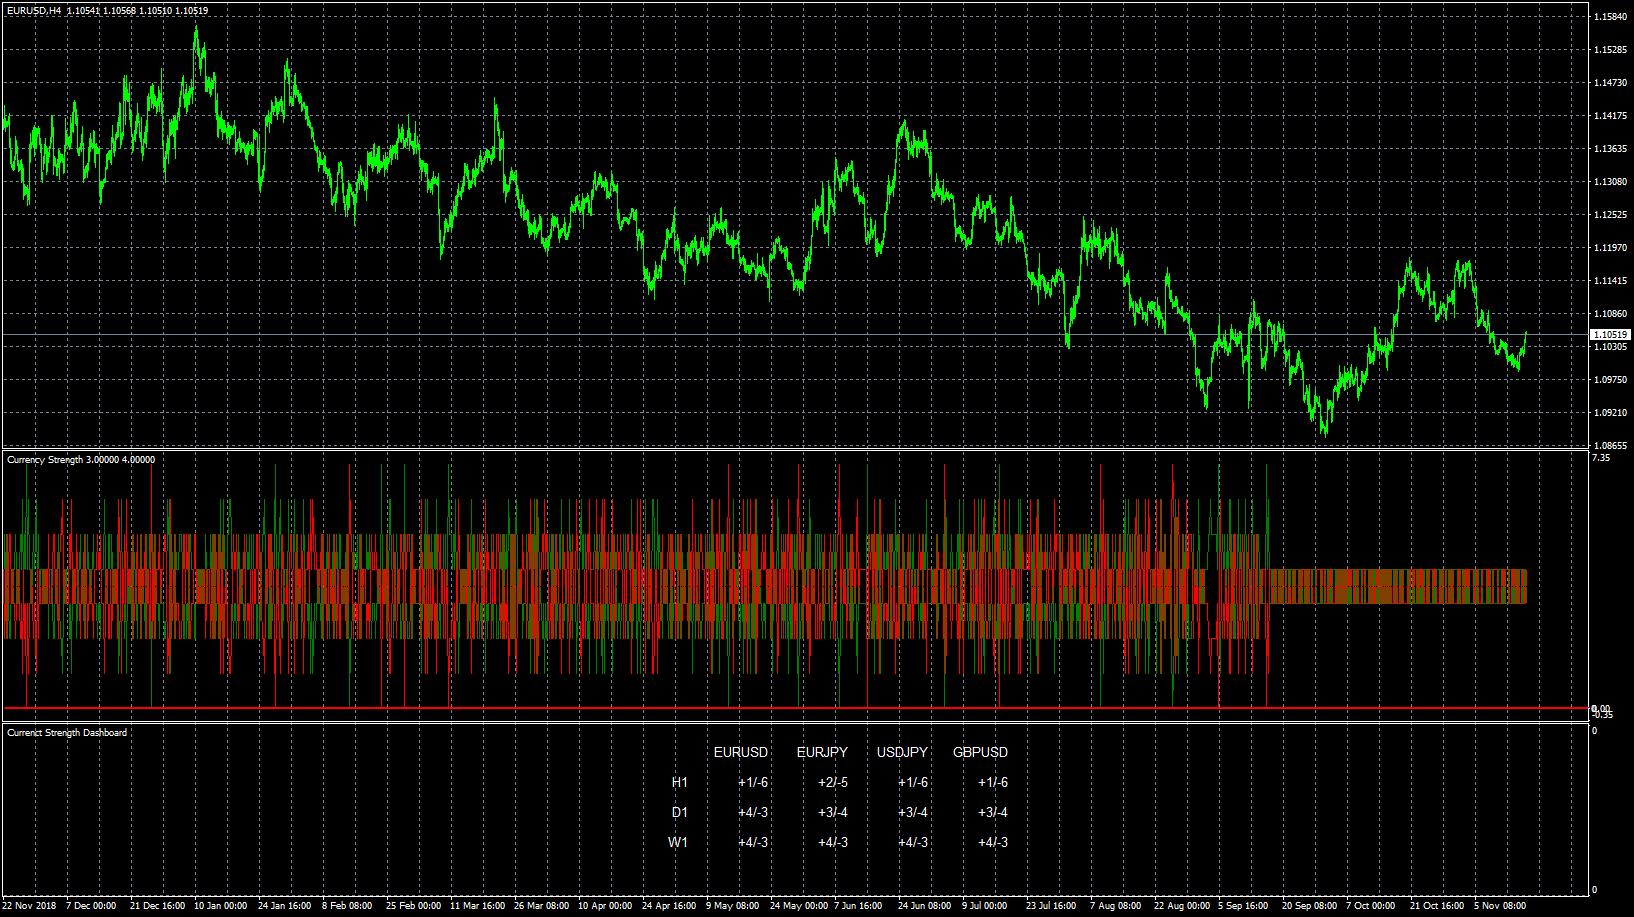This screenshot has height=917, width=1634.
Task: Click D1 strength value under EURJPY
Action: tap(833, 812)
